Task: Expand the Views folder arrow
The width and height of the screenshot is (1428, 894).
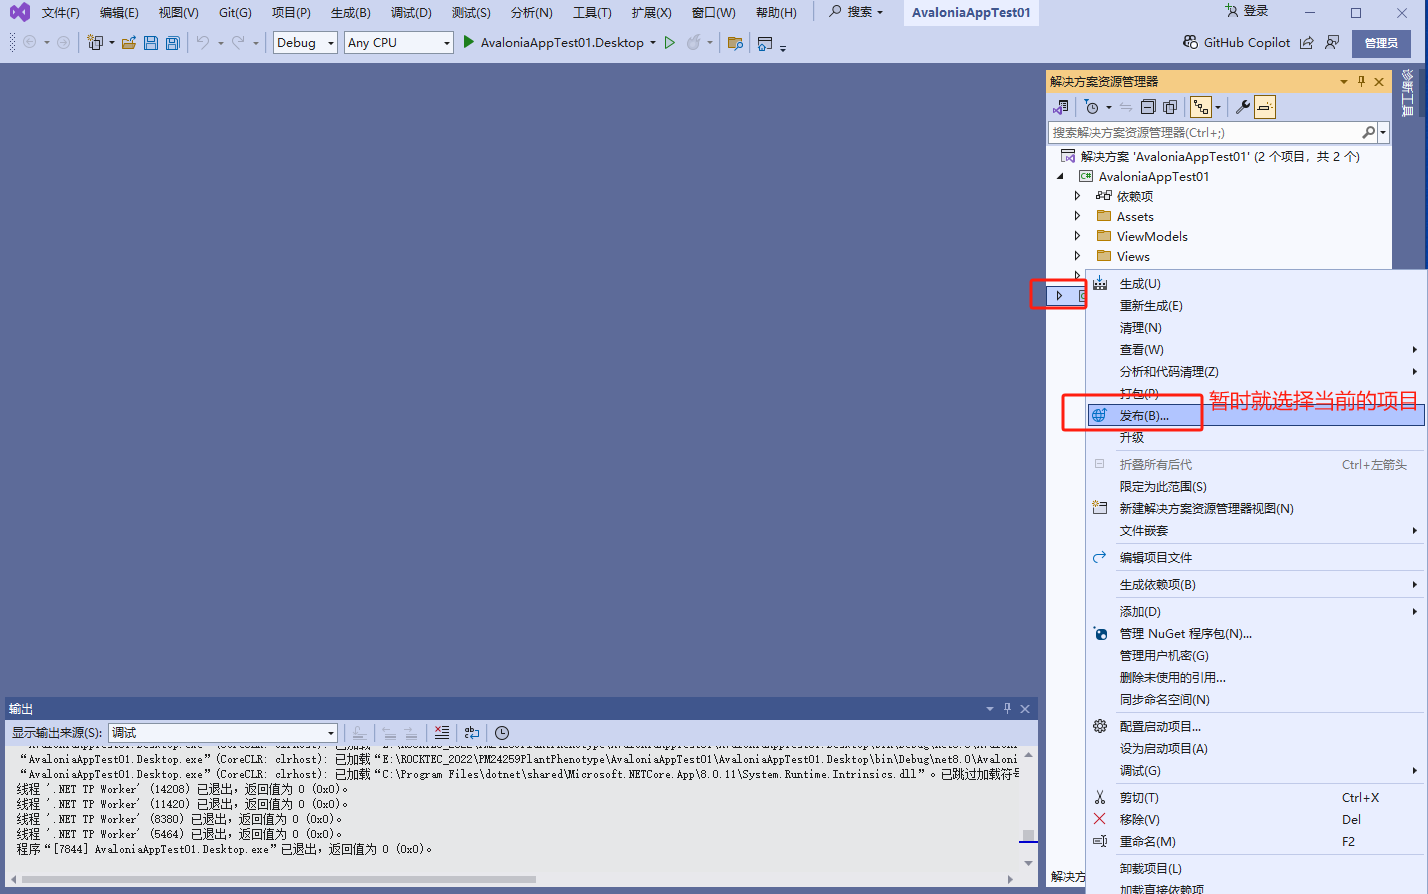Action: (1077, 256)
